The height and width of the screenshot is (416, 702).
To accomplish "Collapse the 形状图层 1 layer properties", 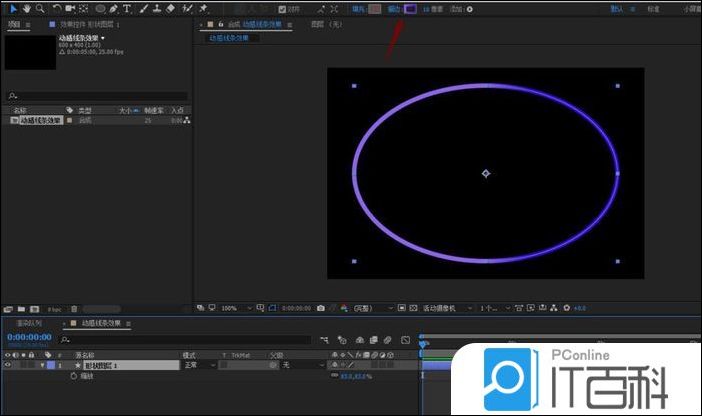I will pos(42,366).
